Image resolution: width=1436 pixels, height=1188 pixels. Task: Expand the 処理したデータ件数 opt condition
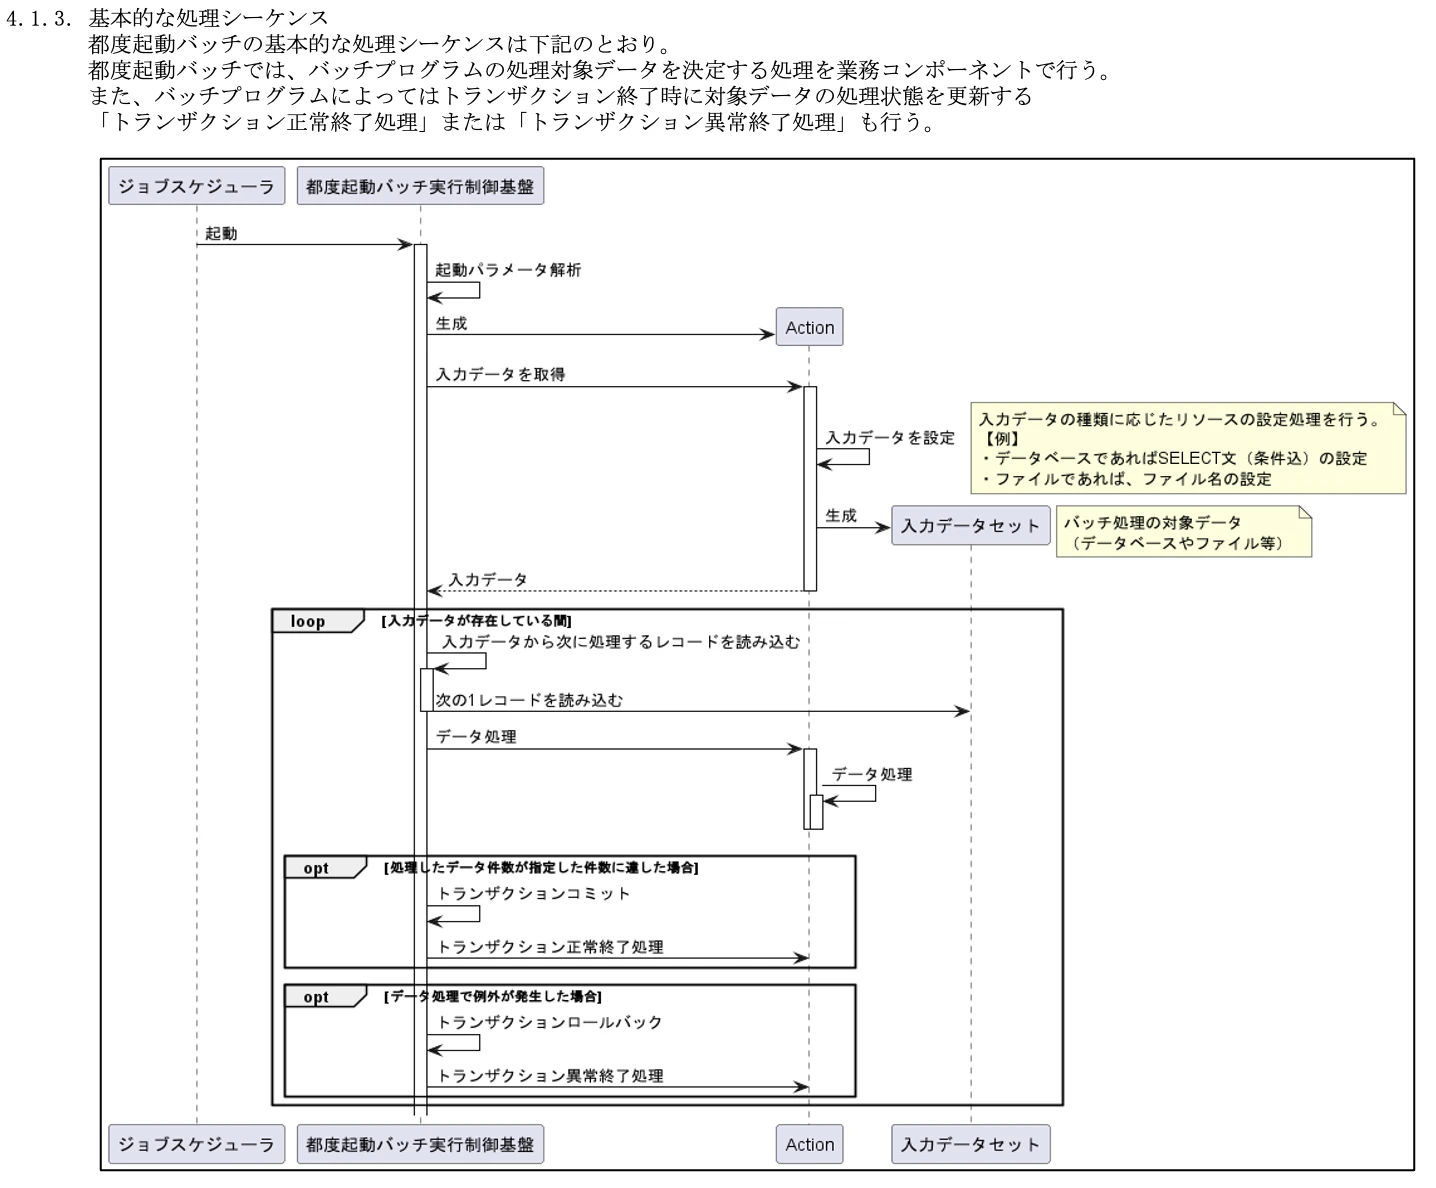coord(540,869)
